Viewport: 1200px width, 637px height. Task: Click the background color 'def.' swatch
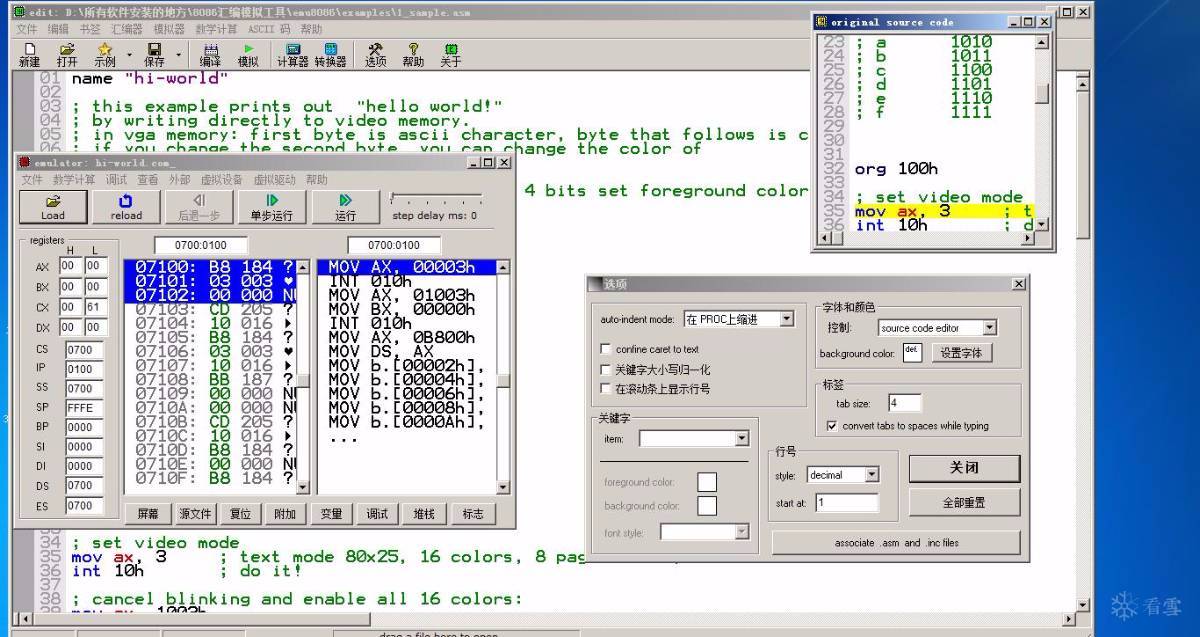point(912,351)
